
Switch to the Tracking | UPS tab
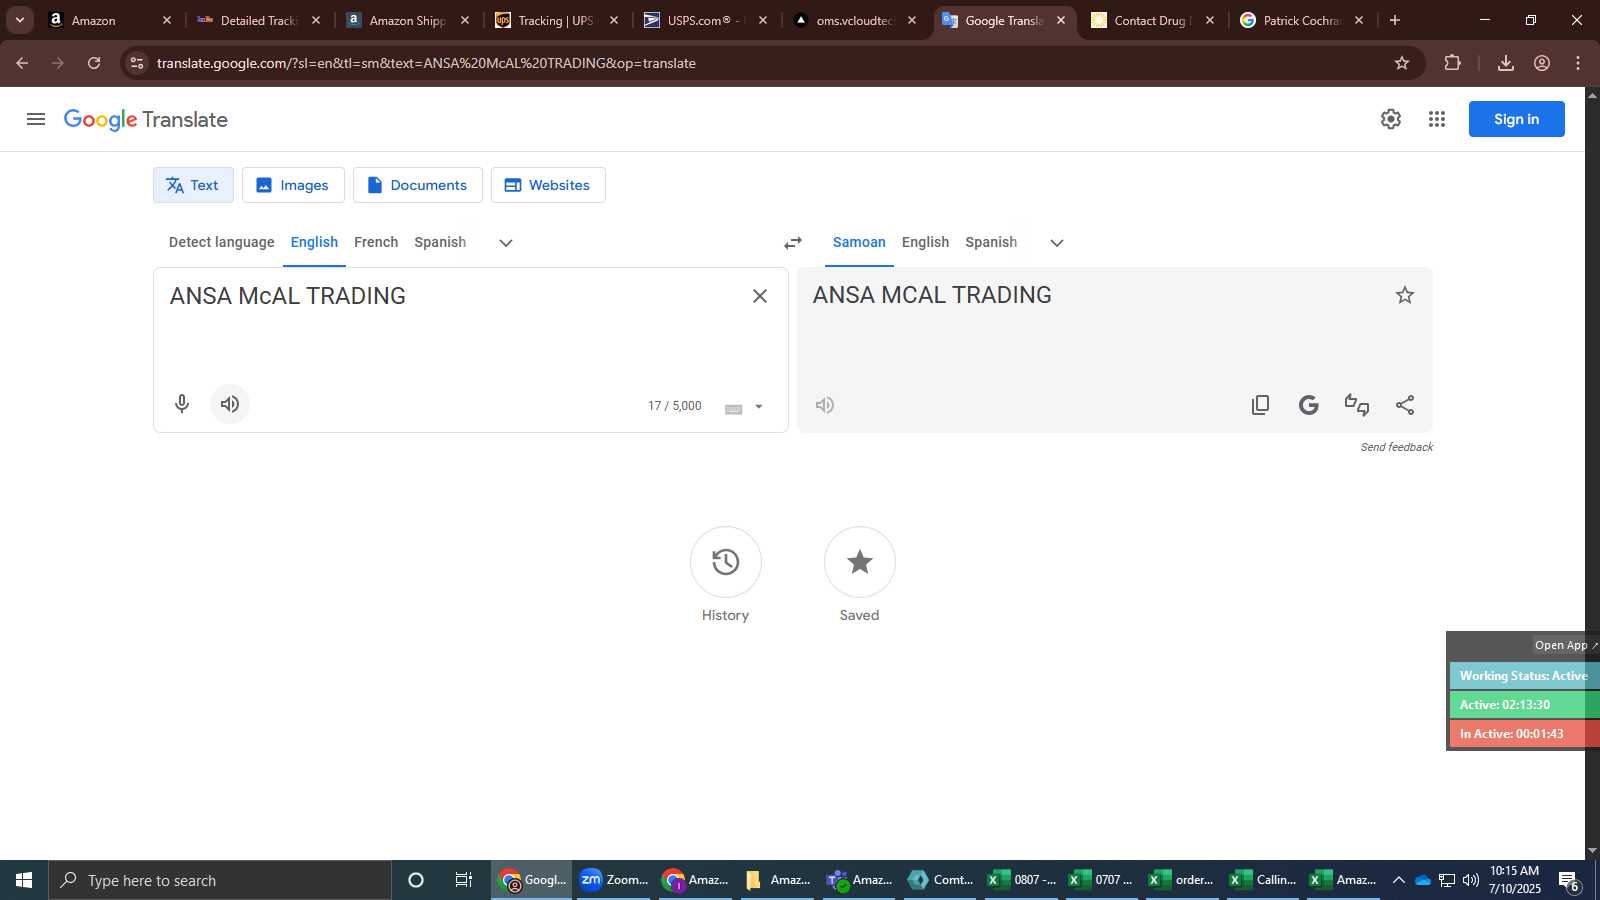[x=556, y=20]
